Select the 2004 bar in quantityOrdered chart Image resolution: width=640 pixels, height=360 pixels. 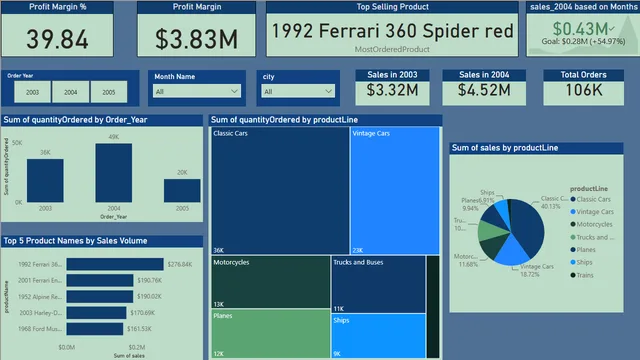coord(113,173)
